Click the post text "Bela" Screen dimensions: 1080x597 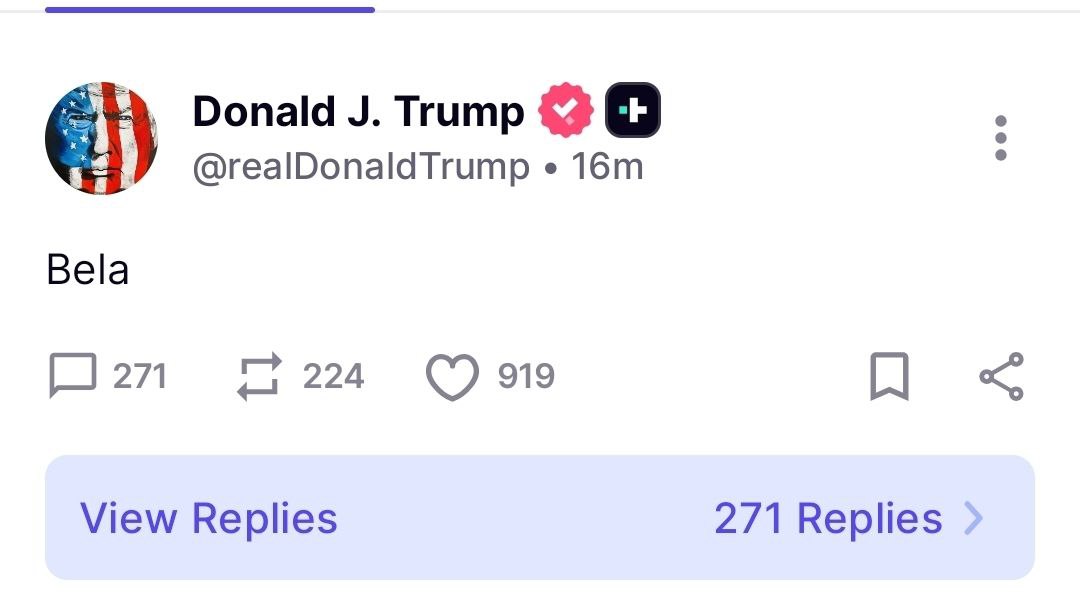point(87,269)
